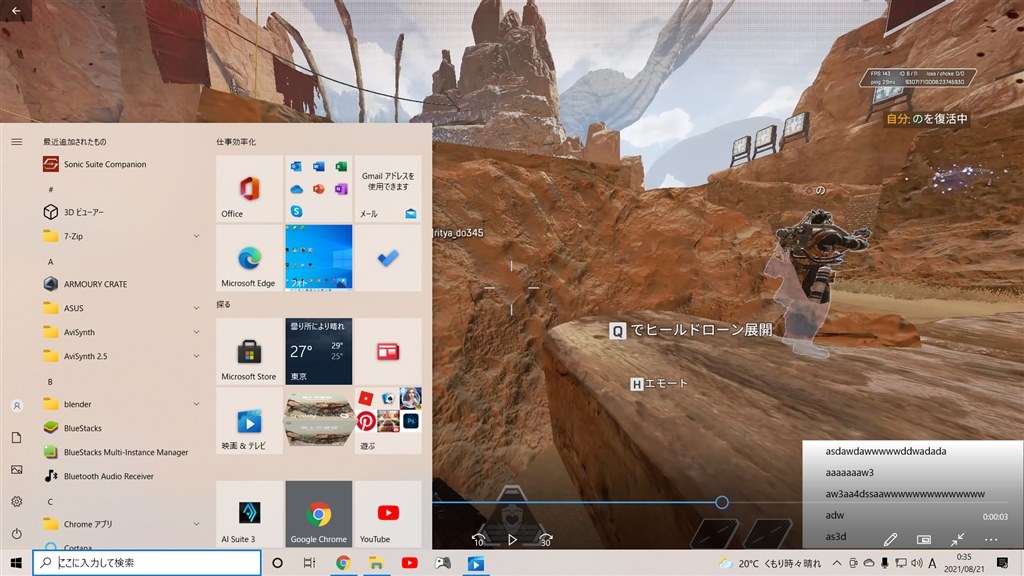Open the YouTube tile
1024x576 pixels.
(388, 514)
